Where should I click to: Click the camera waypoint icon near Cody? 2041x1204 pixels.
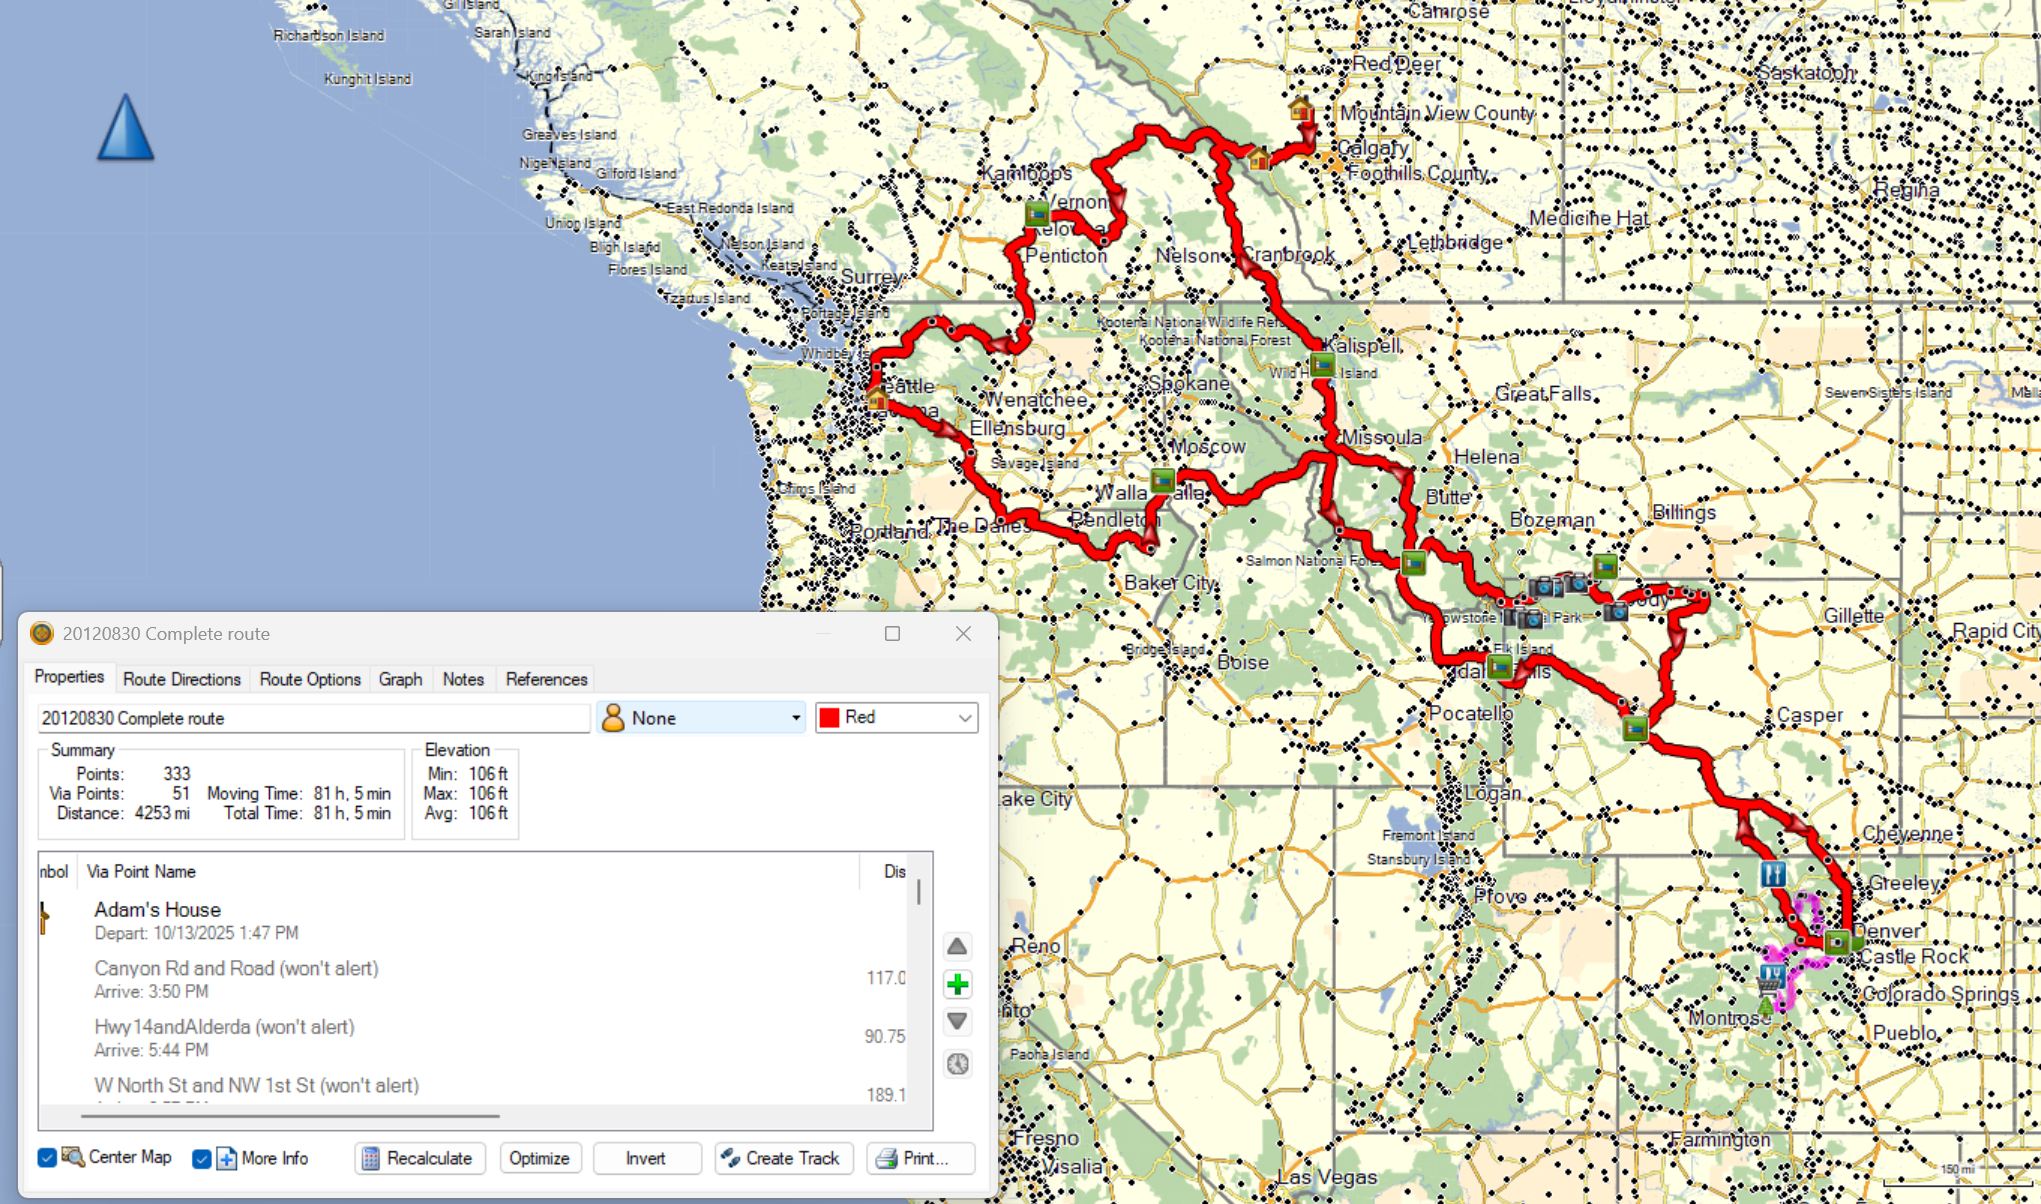point(1615,611)
